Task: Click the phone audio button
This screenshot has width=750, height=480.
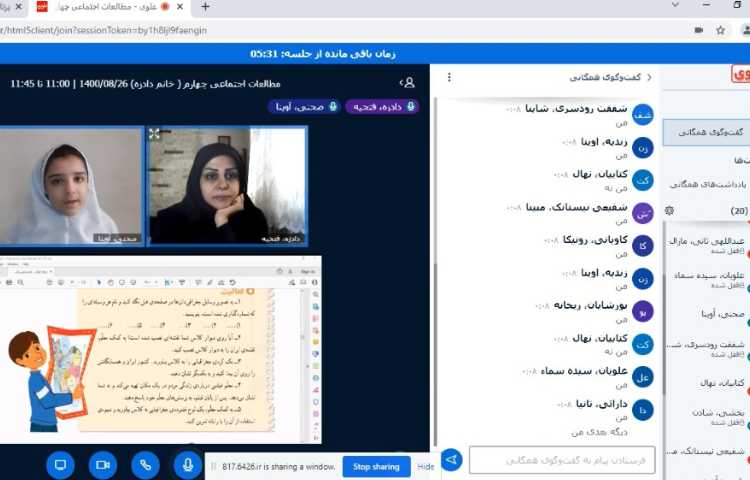Action: click(145, 465)
